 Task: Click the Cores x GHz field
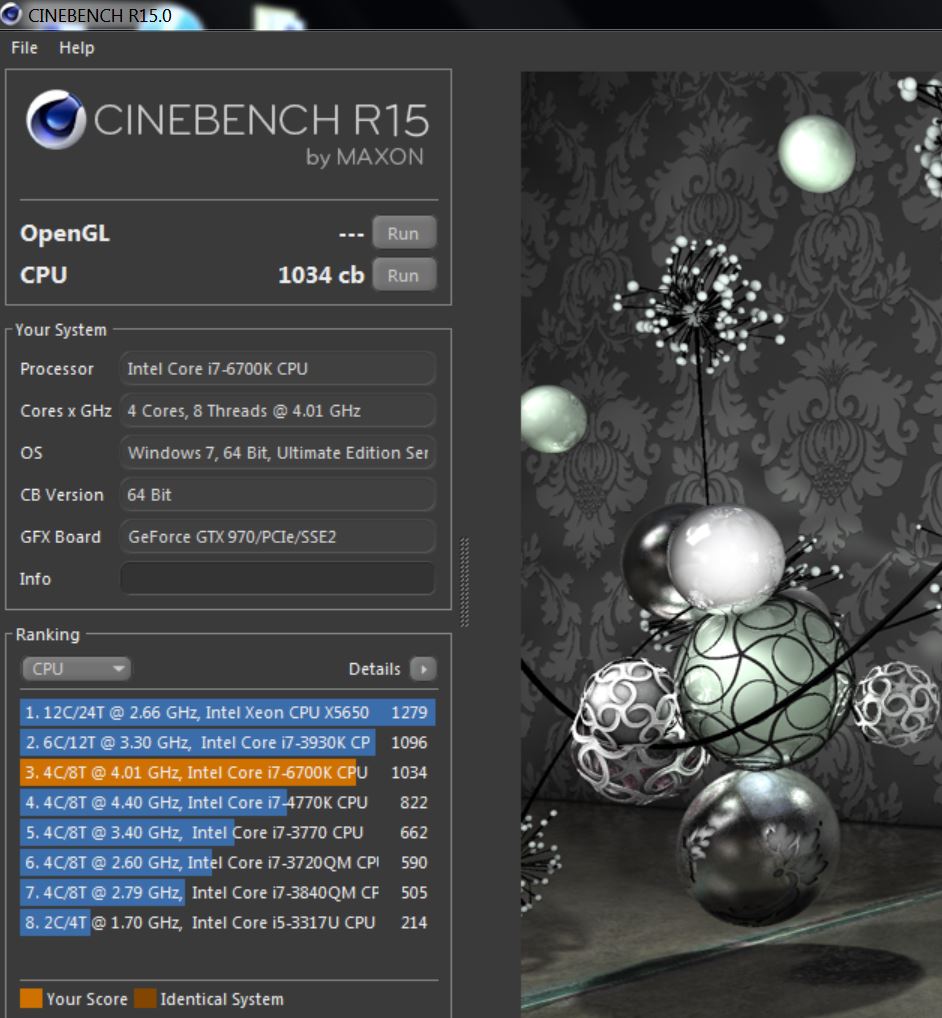(278, 411)
